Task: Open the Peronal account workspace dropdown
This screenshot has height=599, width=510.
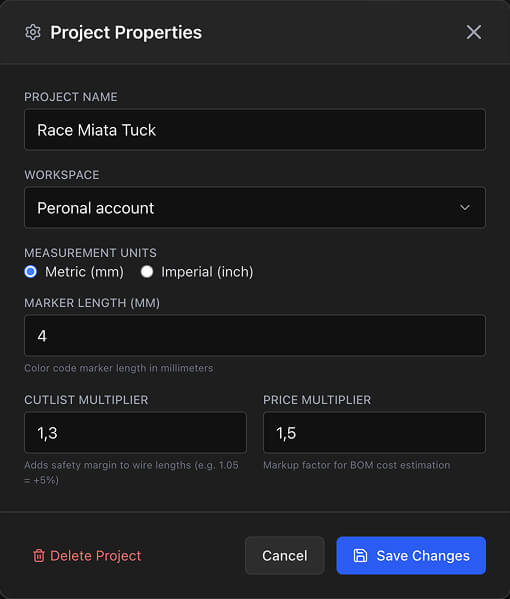Action: coord(255,208)
